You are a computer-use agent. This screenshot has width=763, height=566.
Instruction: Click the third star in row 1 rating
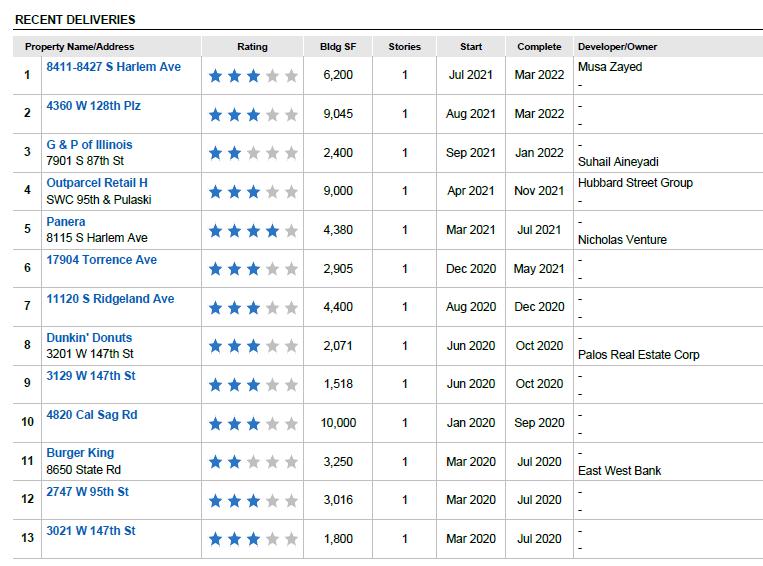253,75
